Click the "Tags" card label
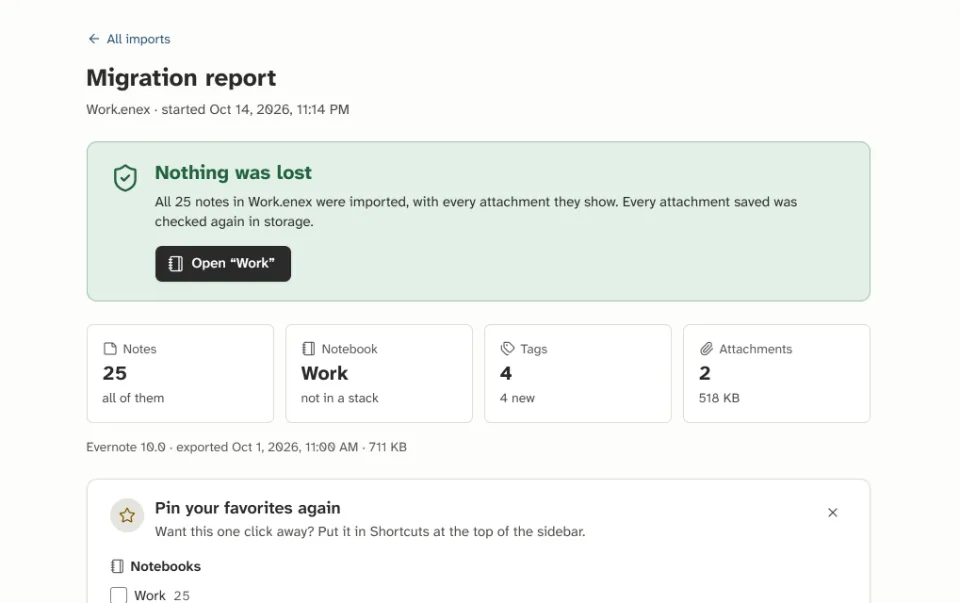Image resolution: width=960 pixels, height=603 pixels. pos(534,349)
